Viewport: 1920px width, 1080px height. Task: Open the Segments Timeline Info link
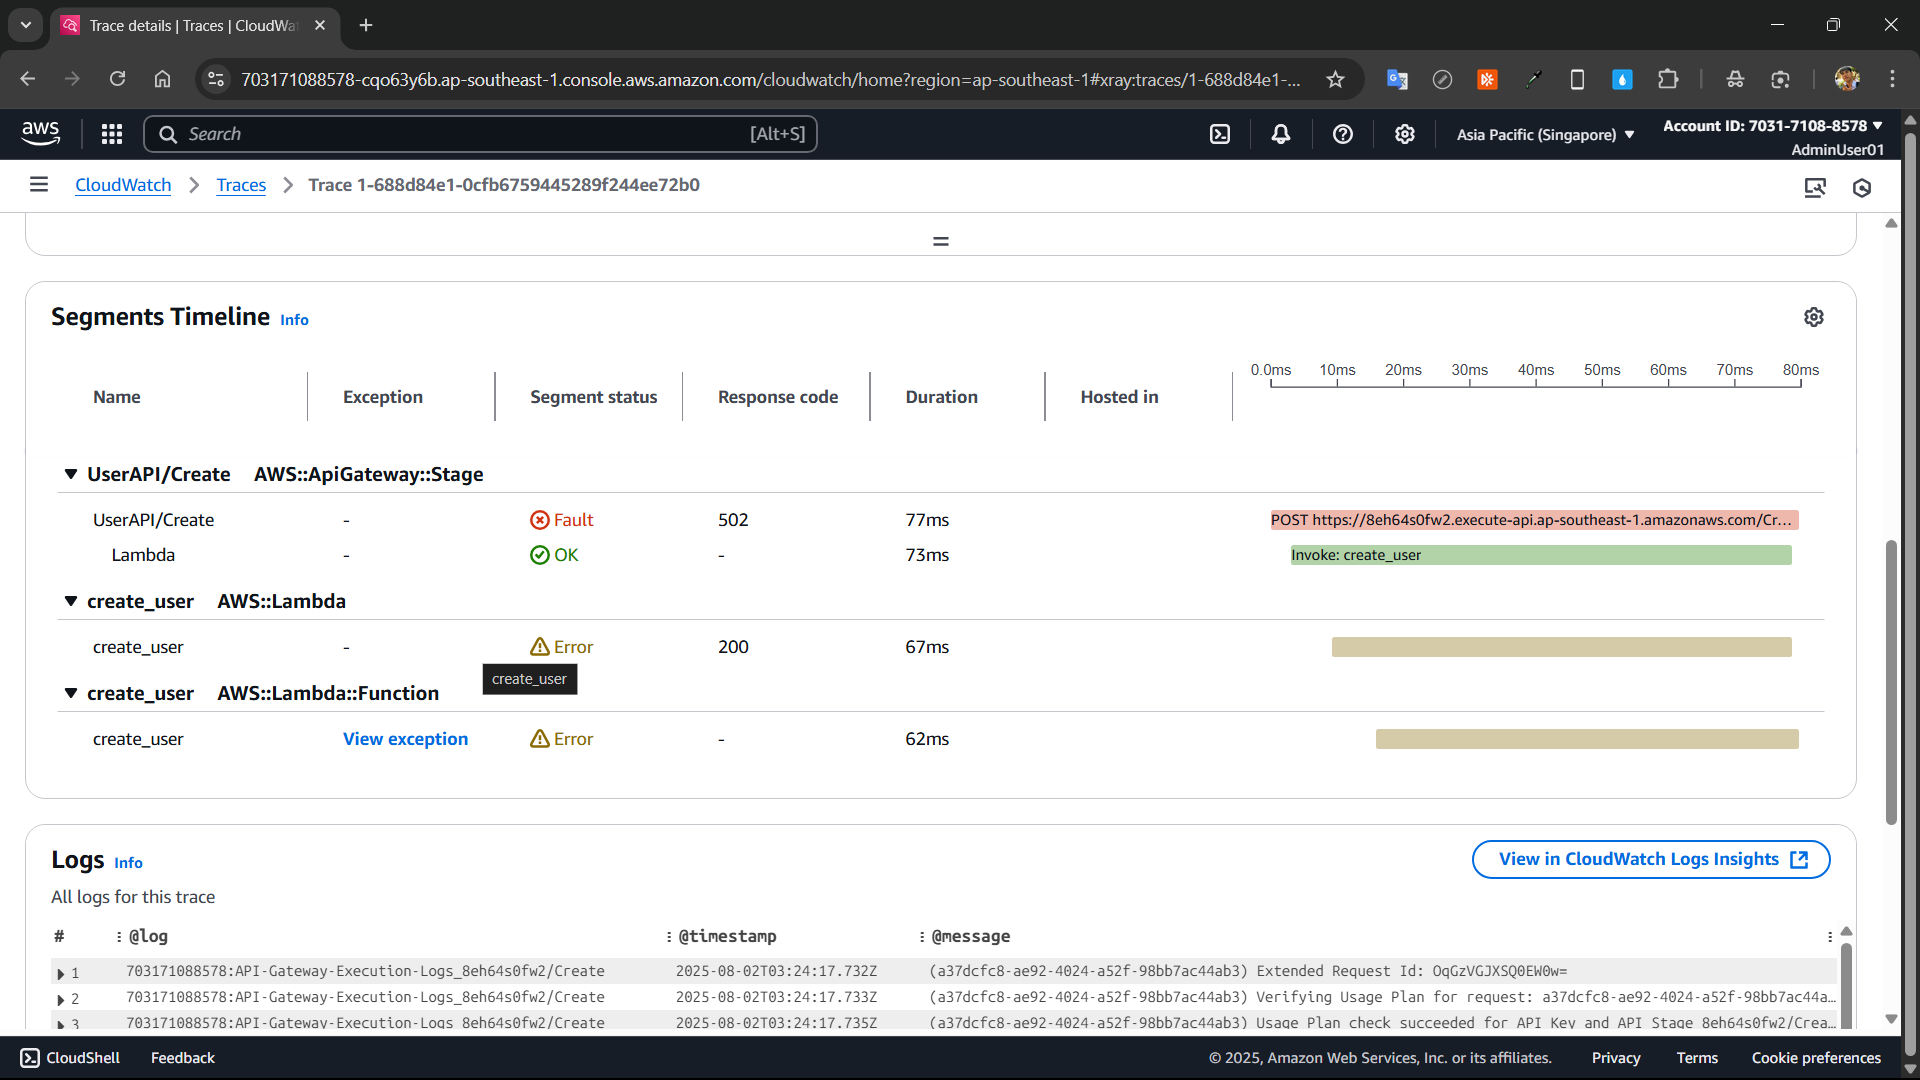coord(294,320)
